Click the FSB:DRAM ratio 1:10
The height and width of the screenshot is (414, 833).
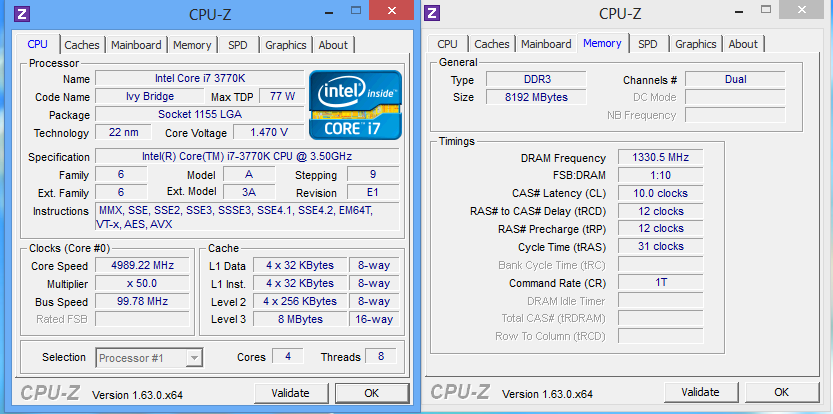(661, 175)
